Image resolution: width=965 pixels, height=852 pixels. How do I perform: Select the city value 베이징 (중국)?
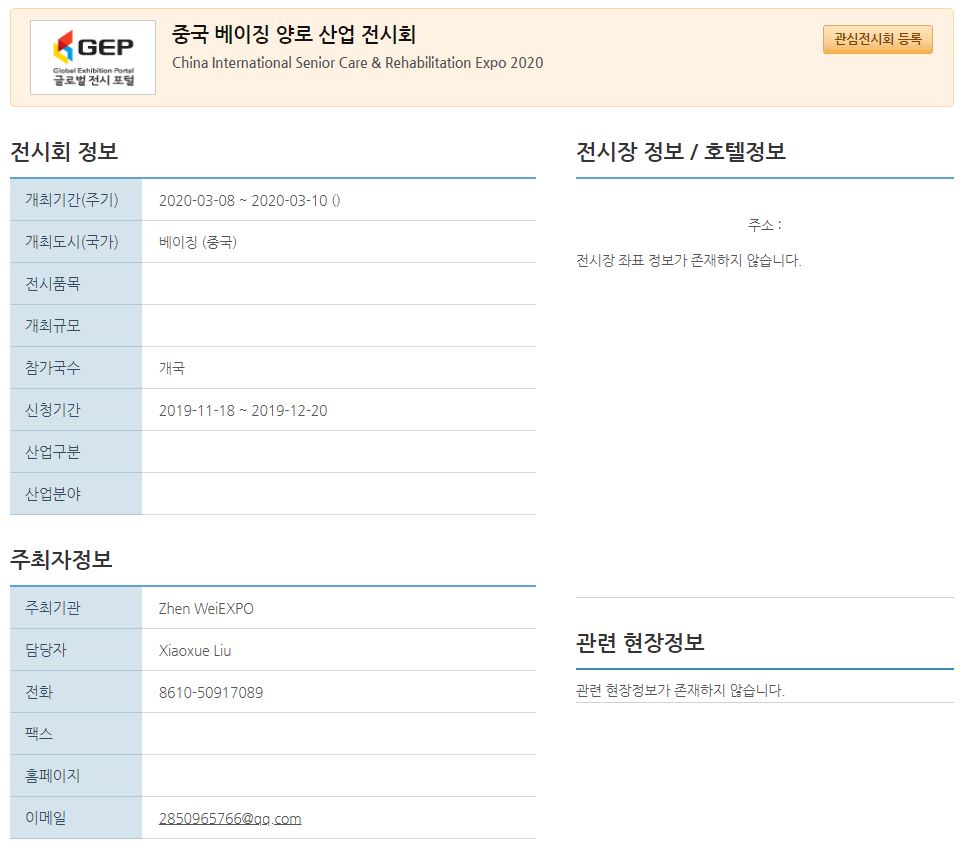click(x=198, y=242)
